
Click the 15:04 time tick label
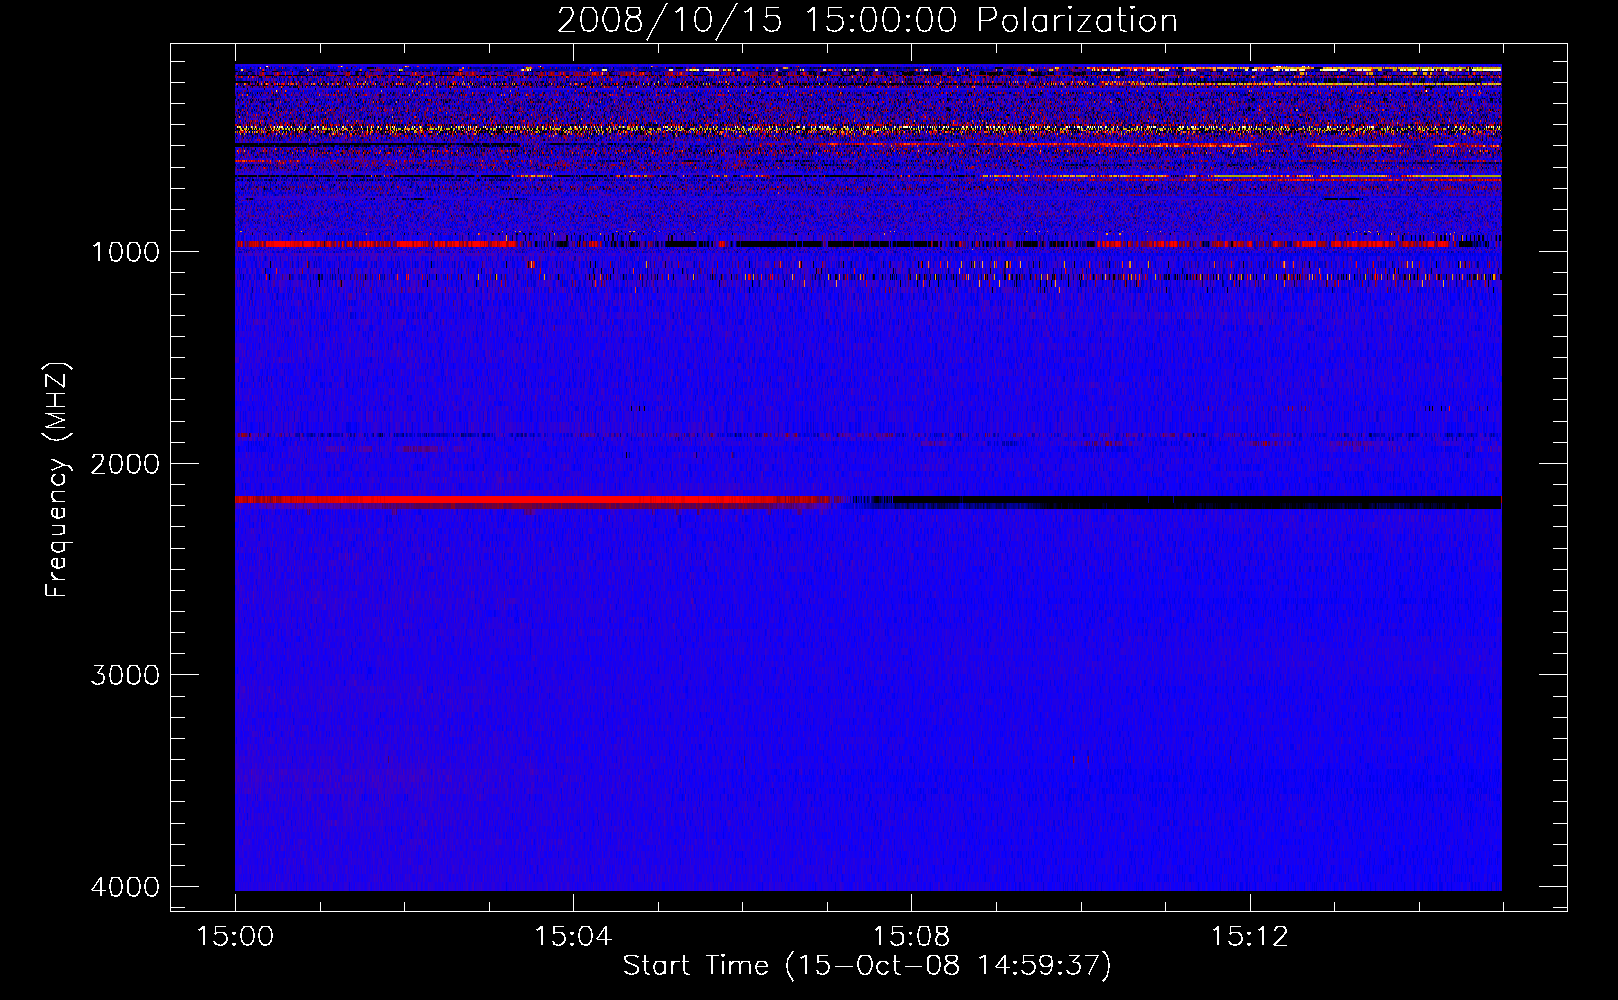click(x=572, y=937)
